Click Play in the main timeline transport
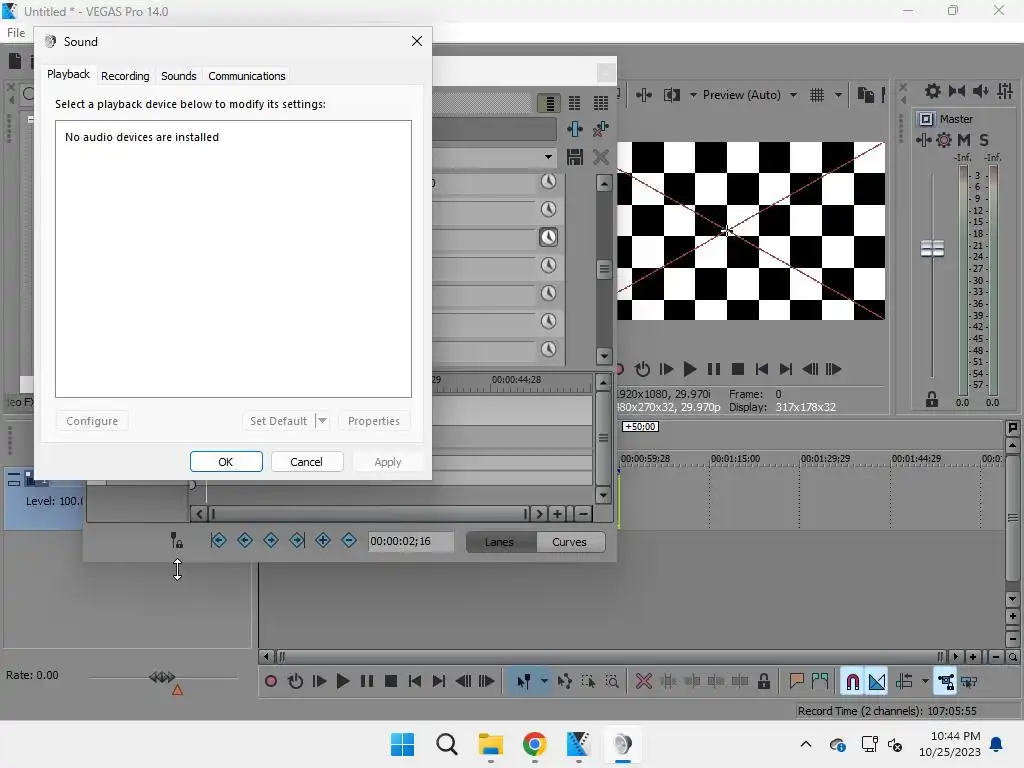 point(343,682)
